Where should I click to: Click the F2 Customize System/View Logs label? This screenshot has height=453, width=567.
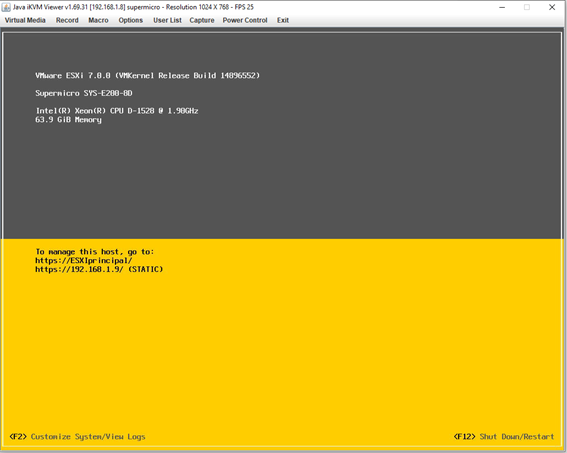pos(77,437)
